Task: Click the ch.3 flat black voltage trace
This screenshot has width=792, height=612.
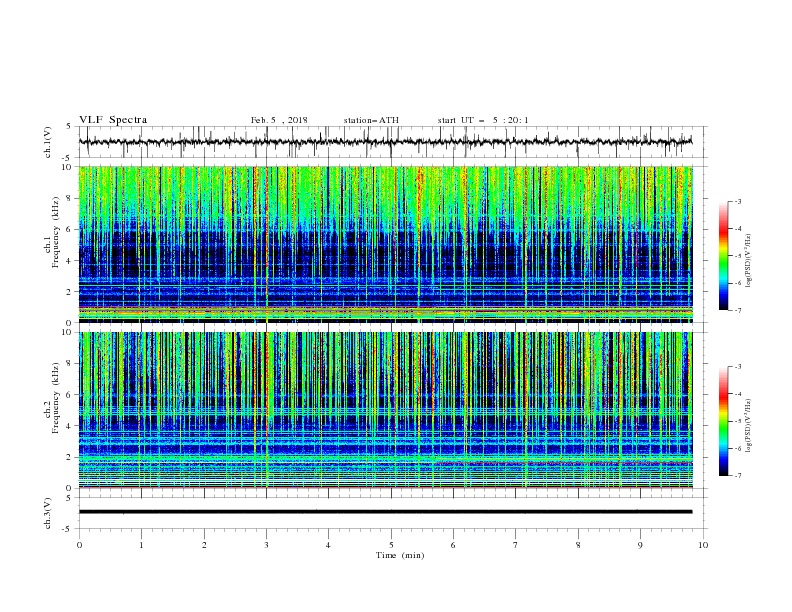Action: [385, 512]
